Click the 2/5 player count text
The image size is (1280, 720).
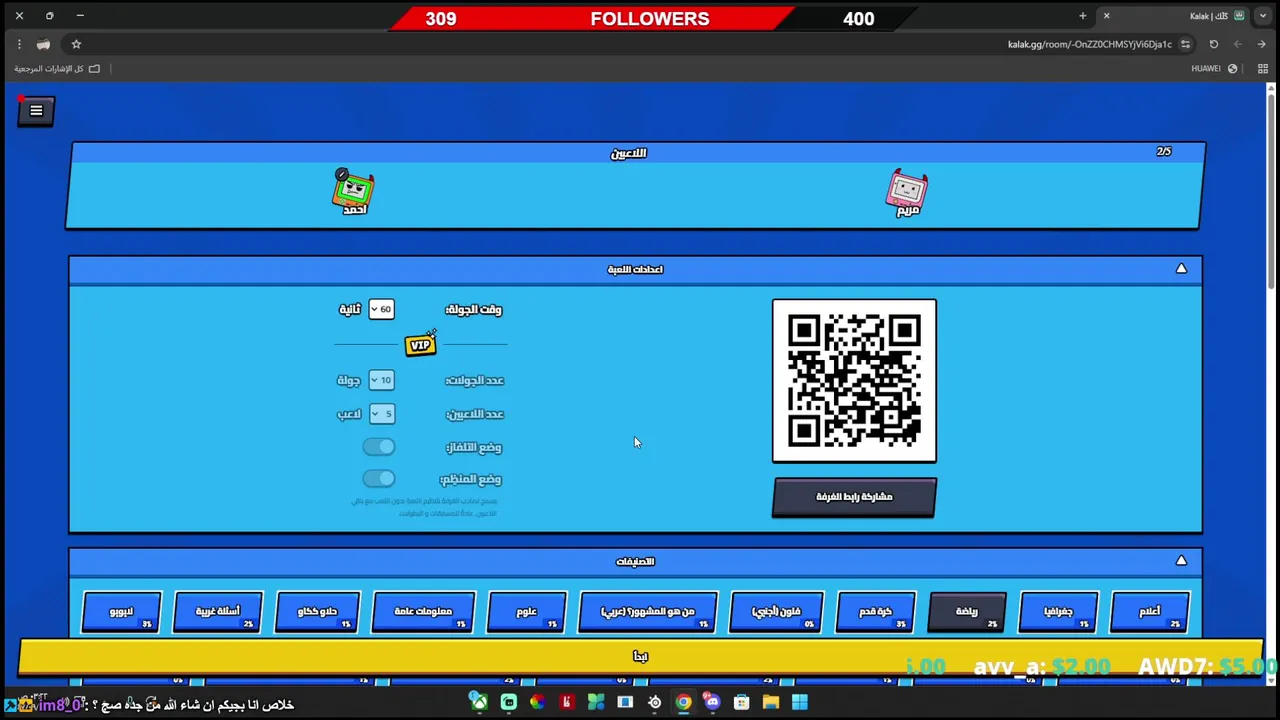pos(1164,152)
